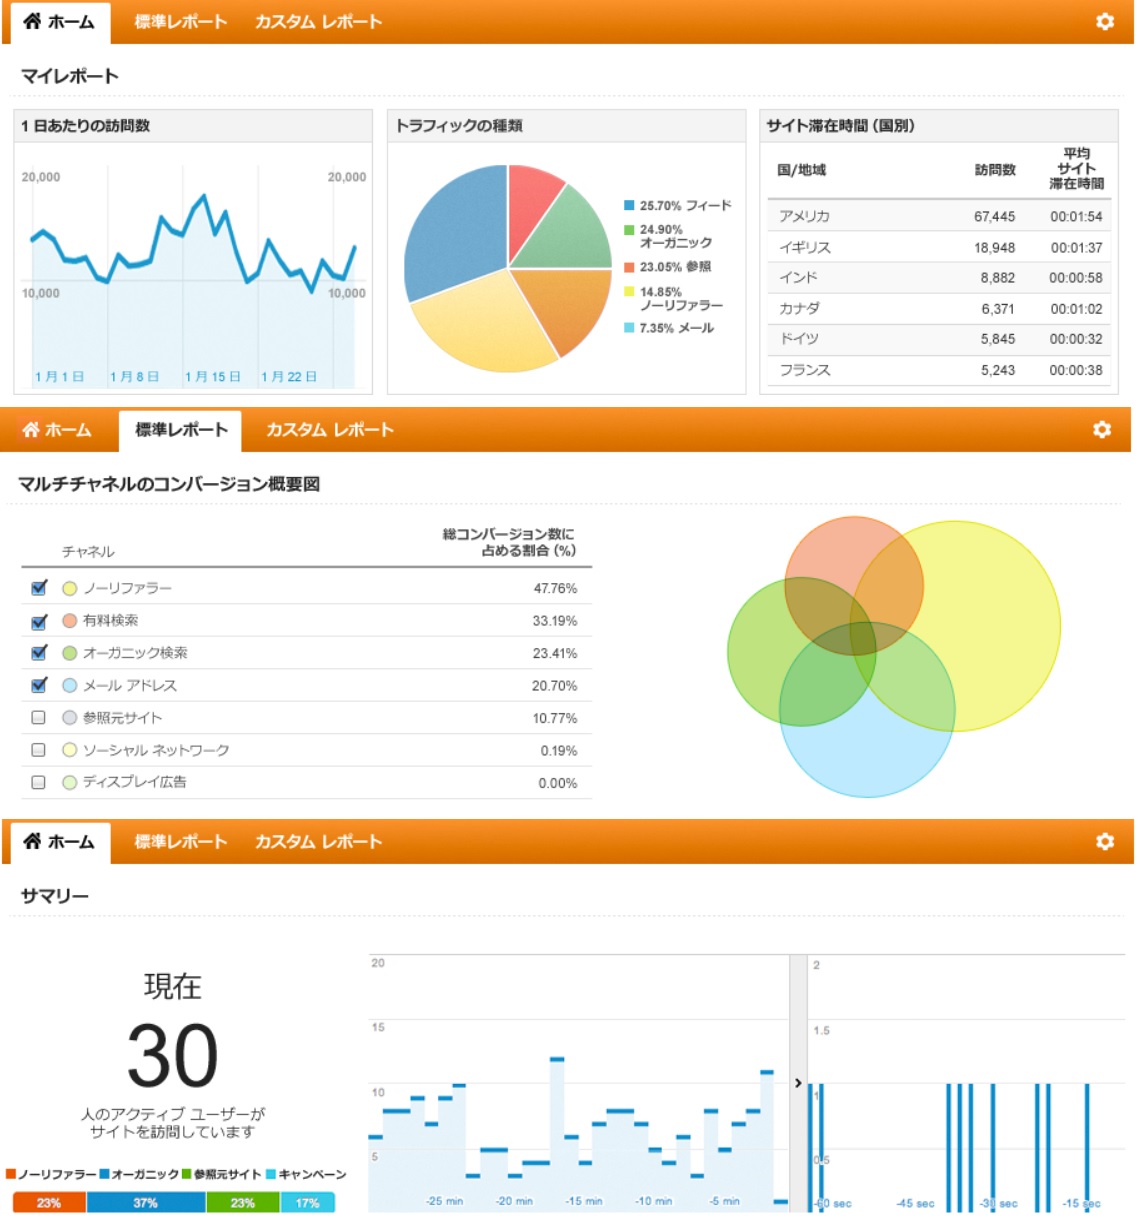The height and width of the screenshot is (1216, 1142).
Task: Click the yellow circle icon beside ノーリファラー
Action: (x=70, y=589)
